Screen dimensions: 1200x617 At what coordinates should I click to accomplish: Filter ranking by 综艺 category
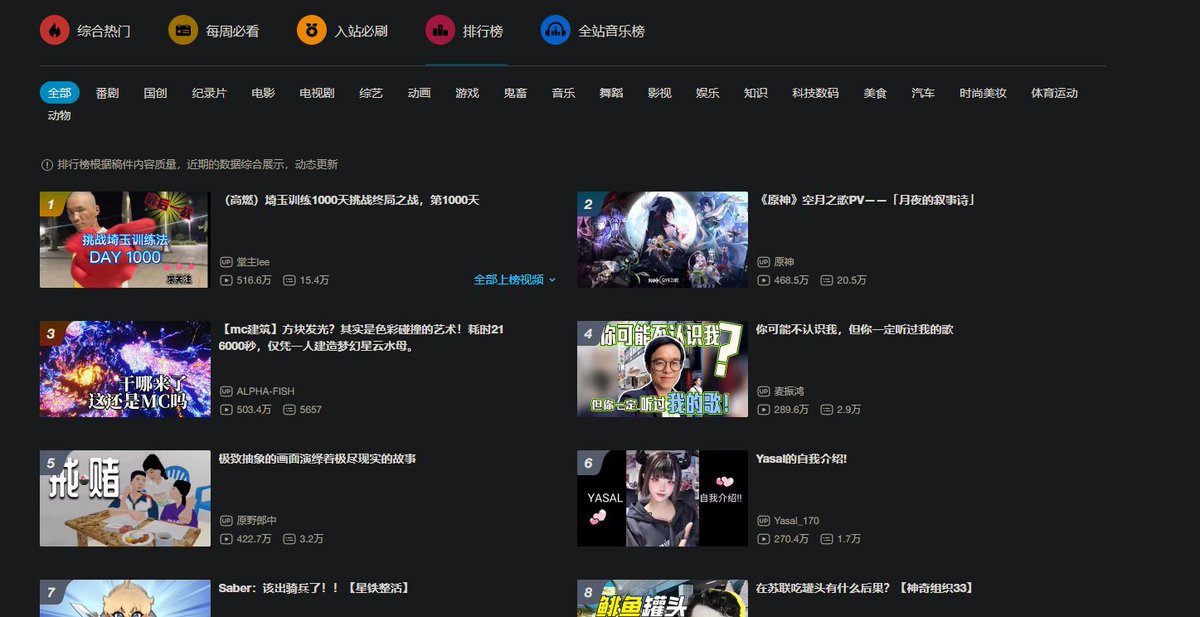tap(371, 93)
